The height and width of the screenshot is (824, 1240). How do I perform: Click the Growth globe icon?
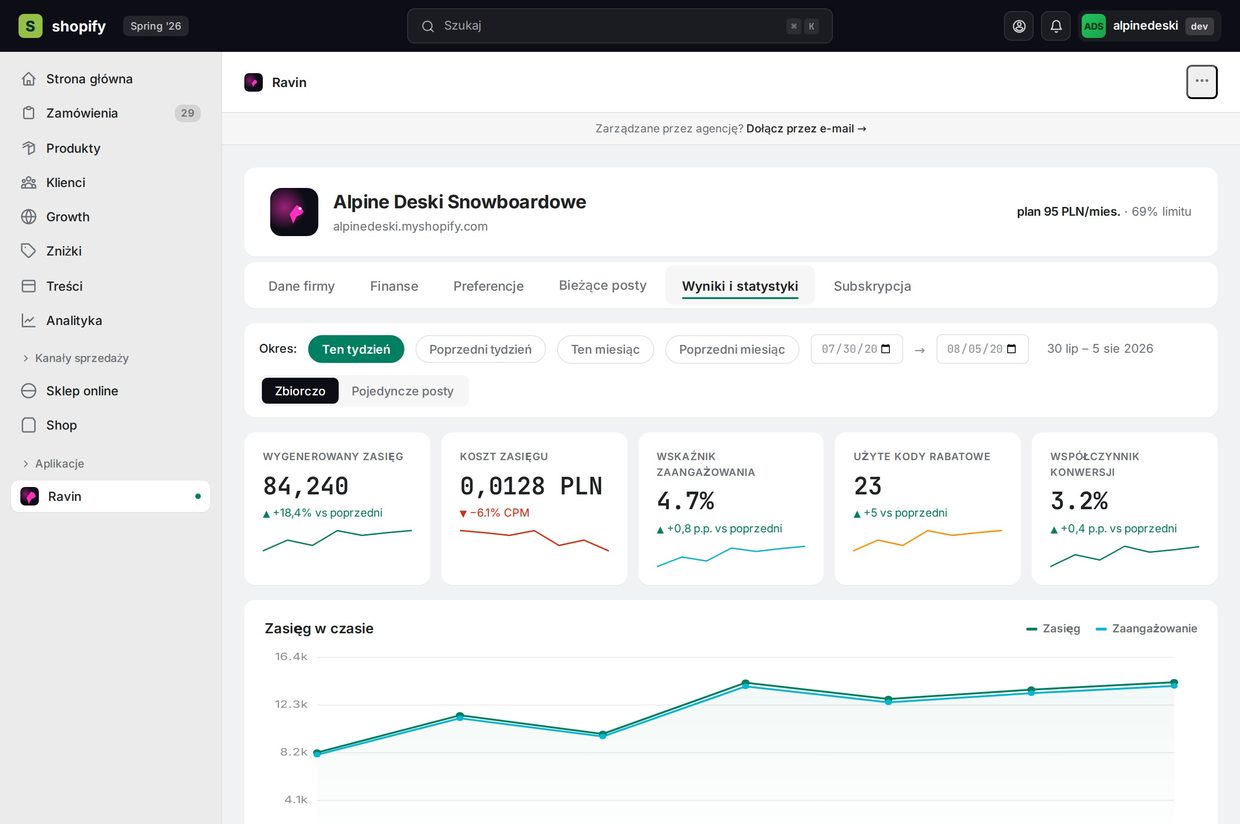29,217
